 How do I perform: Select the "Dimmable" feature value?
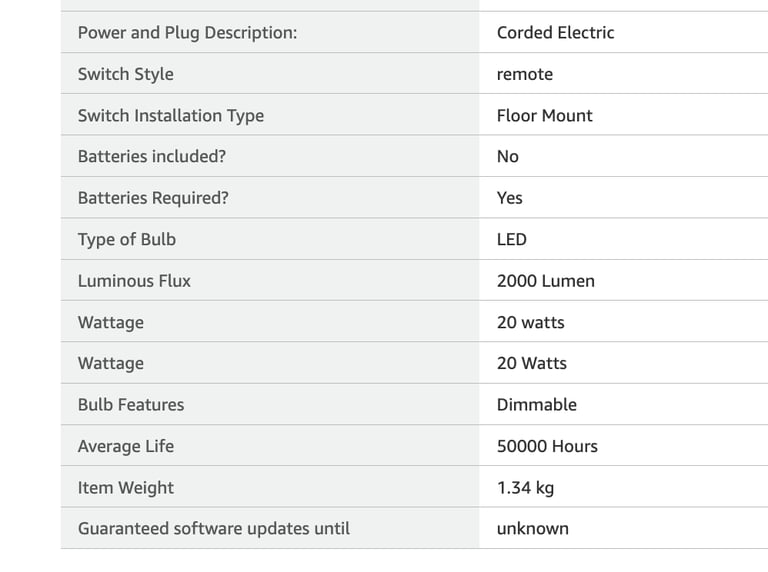tap(536, 405)
